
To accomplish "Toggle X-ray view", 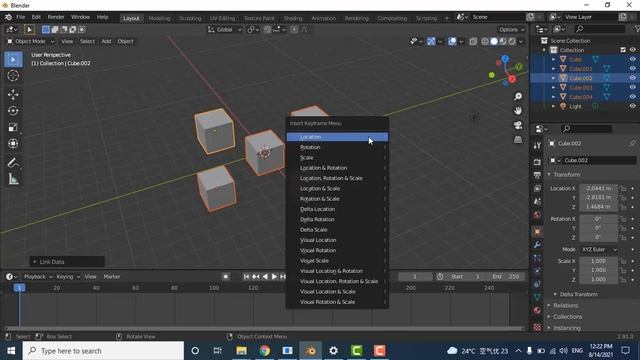I will click(473, 41).
